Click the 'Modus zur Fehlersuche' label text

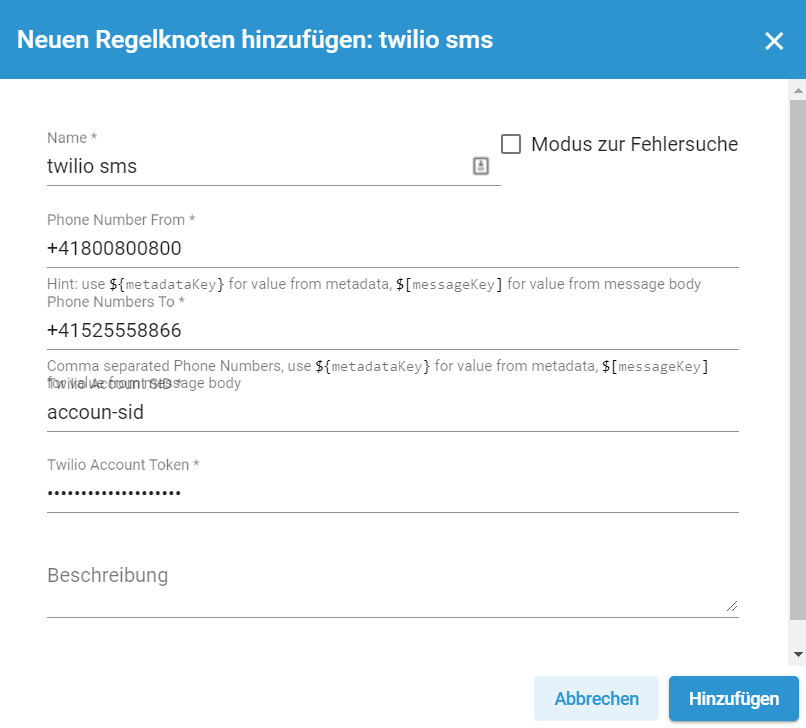634,144
